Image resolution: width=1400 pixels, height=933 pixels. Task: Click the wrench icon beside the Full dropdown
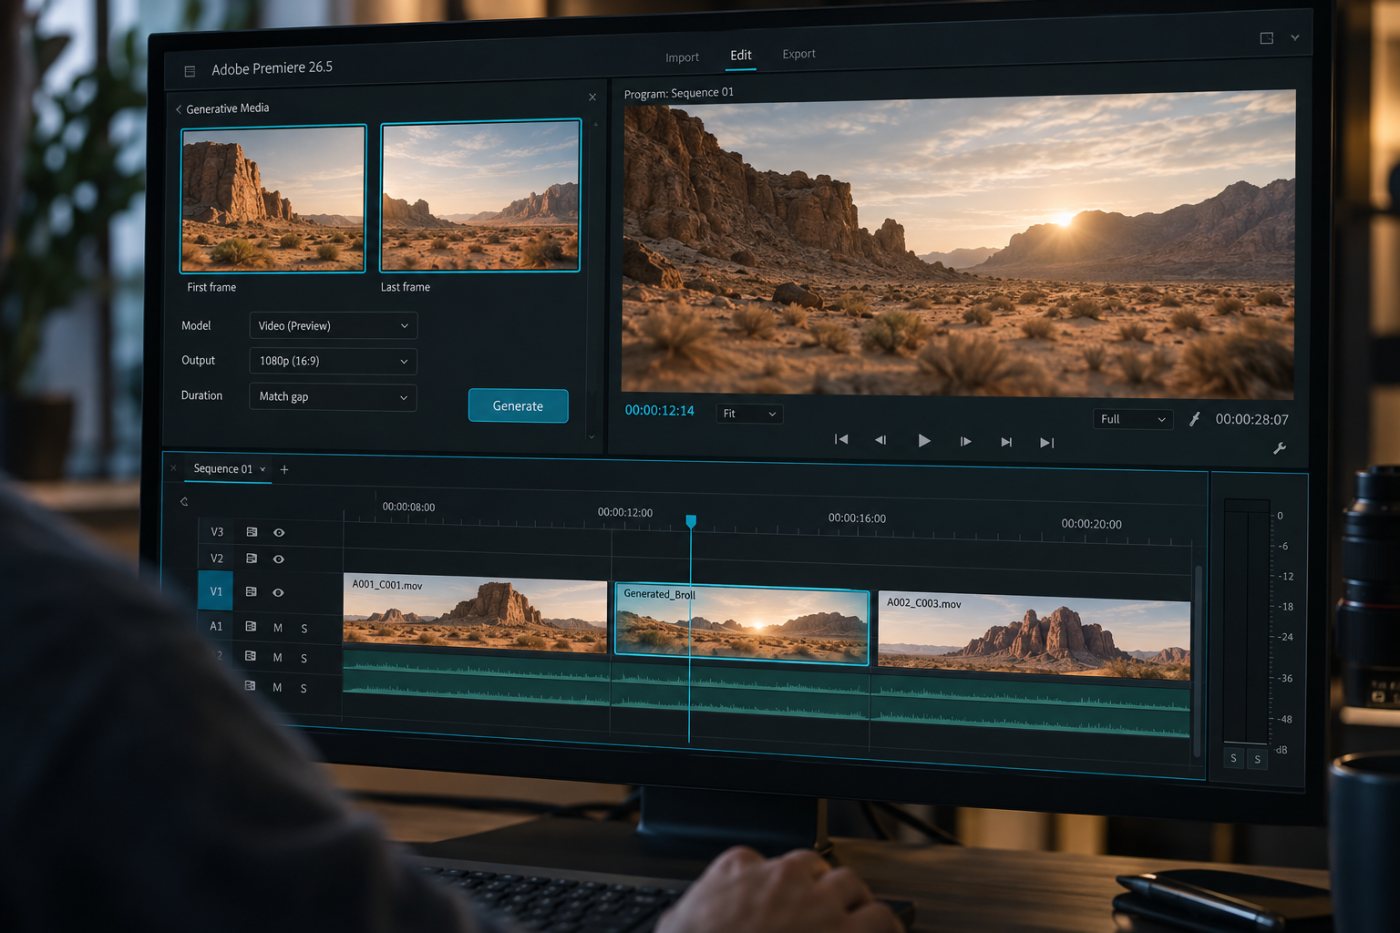click(1194, 420)
